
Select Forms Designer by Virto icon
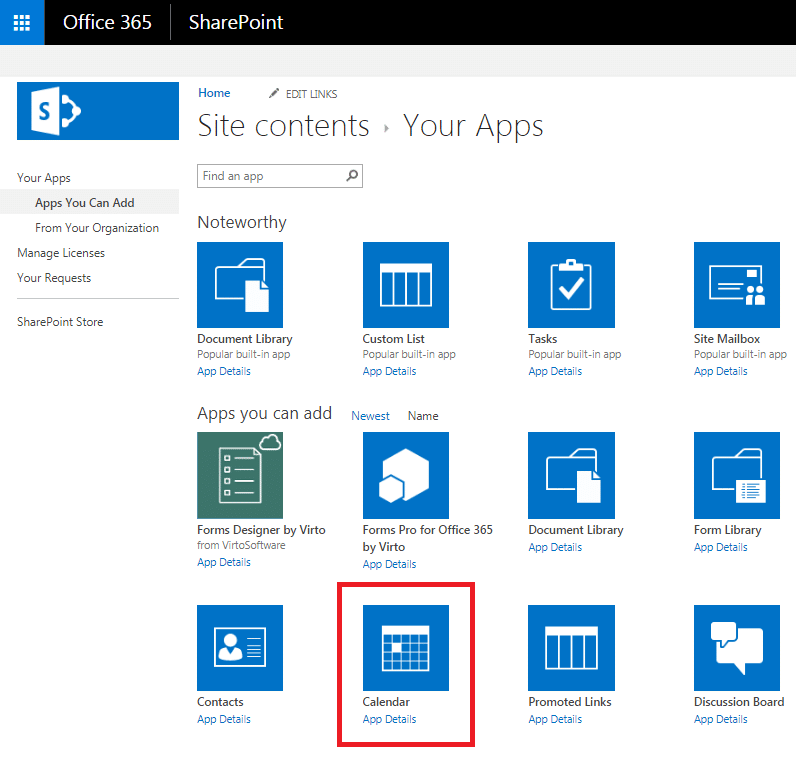(240, 475)
